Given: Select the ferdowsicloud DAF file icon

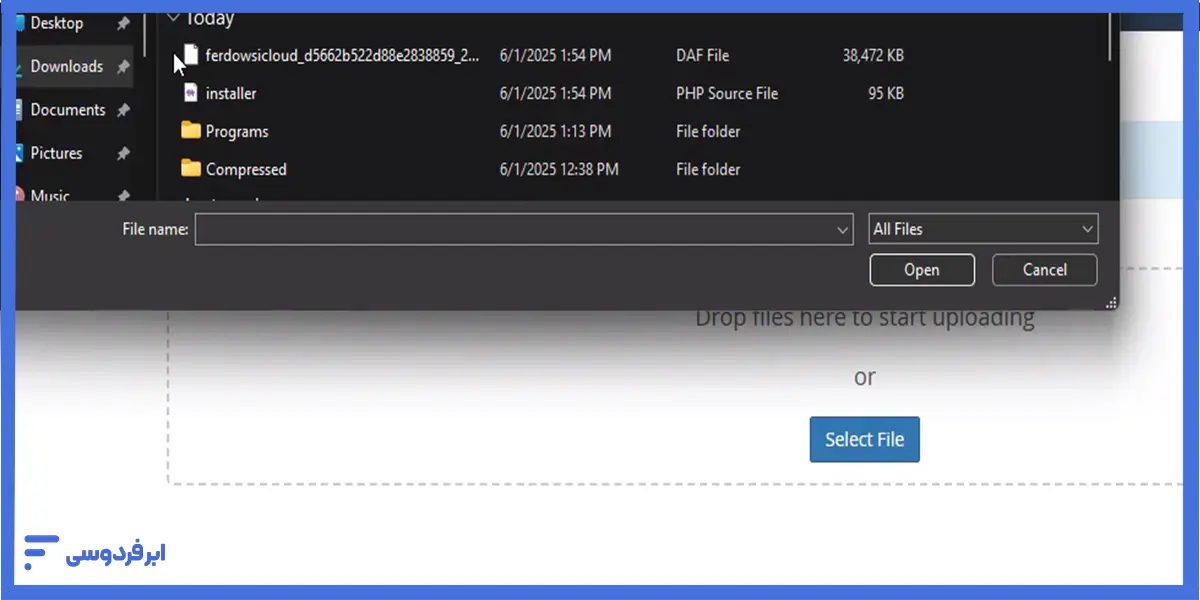Looking at the screenshot, I should pyautogui.click(x=191, y=55).
